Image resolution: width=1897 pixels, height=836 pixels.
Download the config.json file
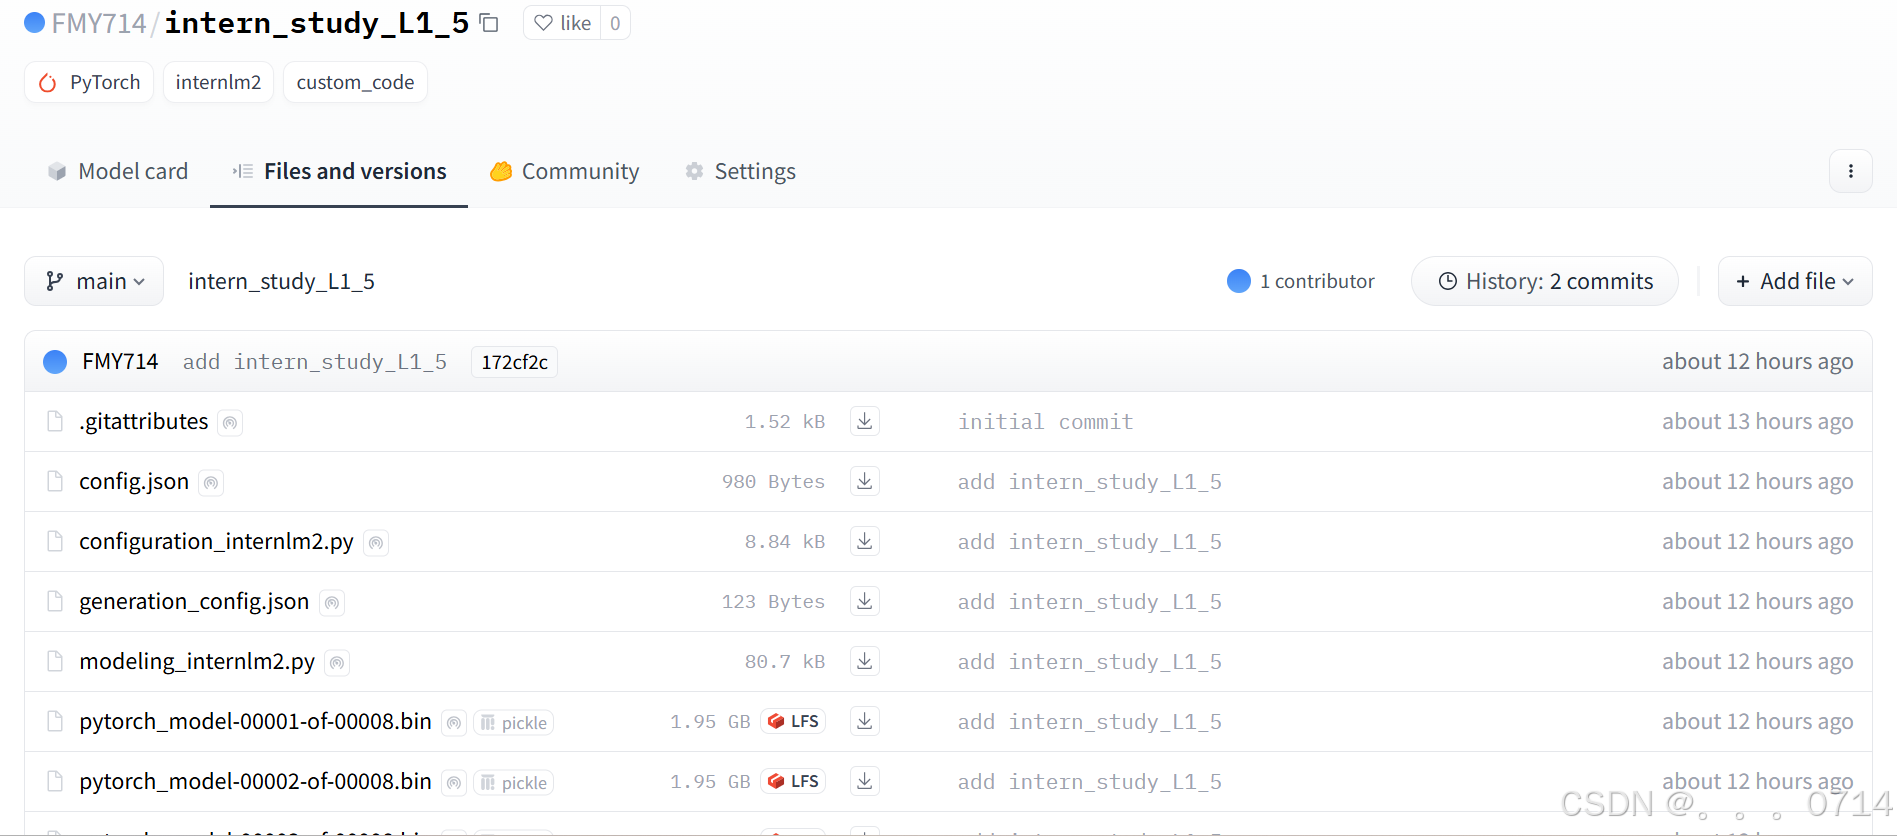(865, 481)
